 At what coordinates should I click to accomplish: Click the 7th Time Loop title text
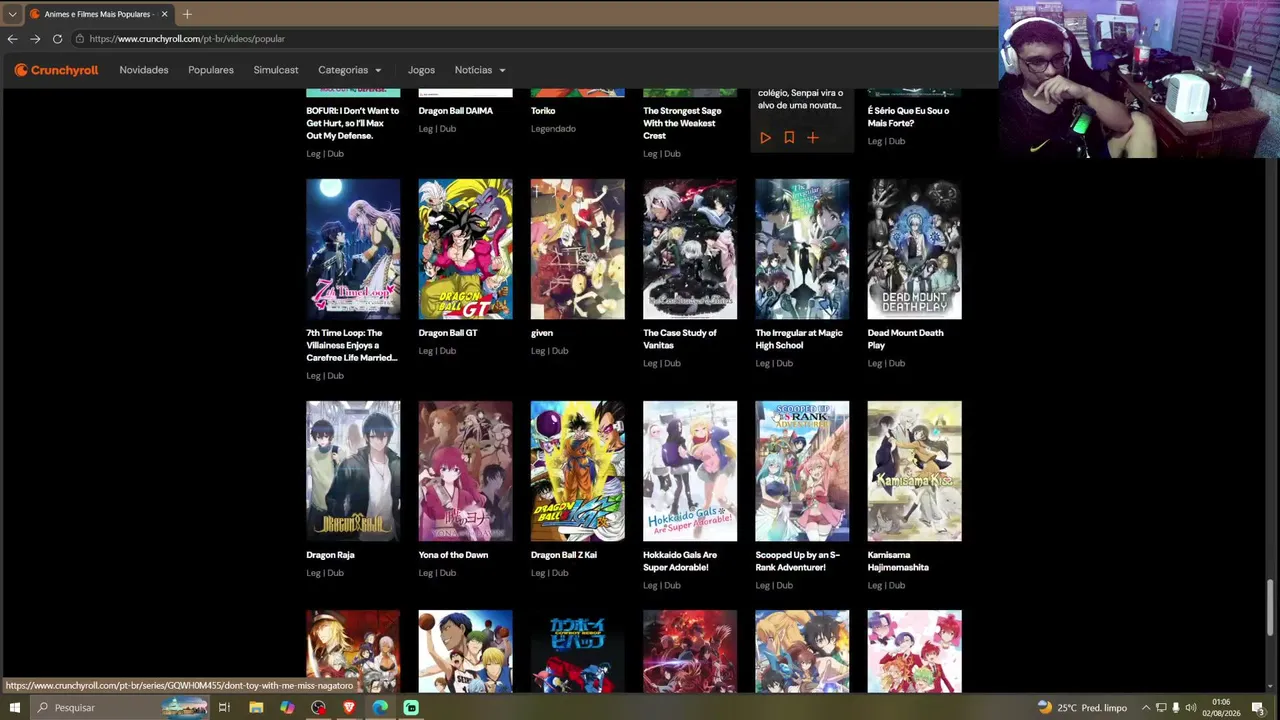[352, 345]
